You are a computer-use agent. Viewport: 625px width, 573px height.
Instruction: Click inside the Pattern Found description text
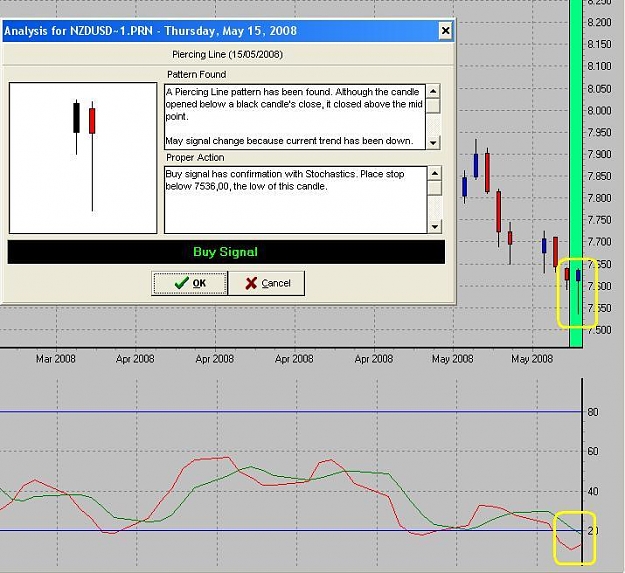(295, 117)
